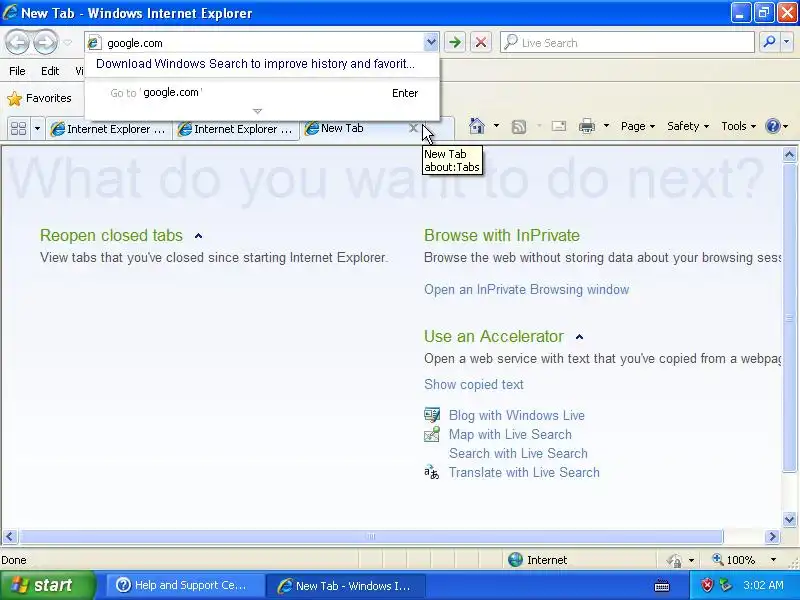Screen dimensions: 800x600
Task: Focus the address bar with google.com
Action: click(262, 43)
